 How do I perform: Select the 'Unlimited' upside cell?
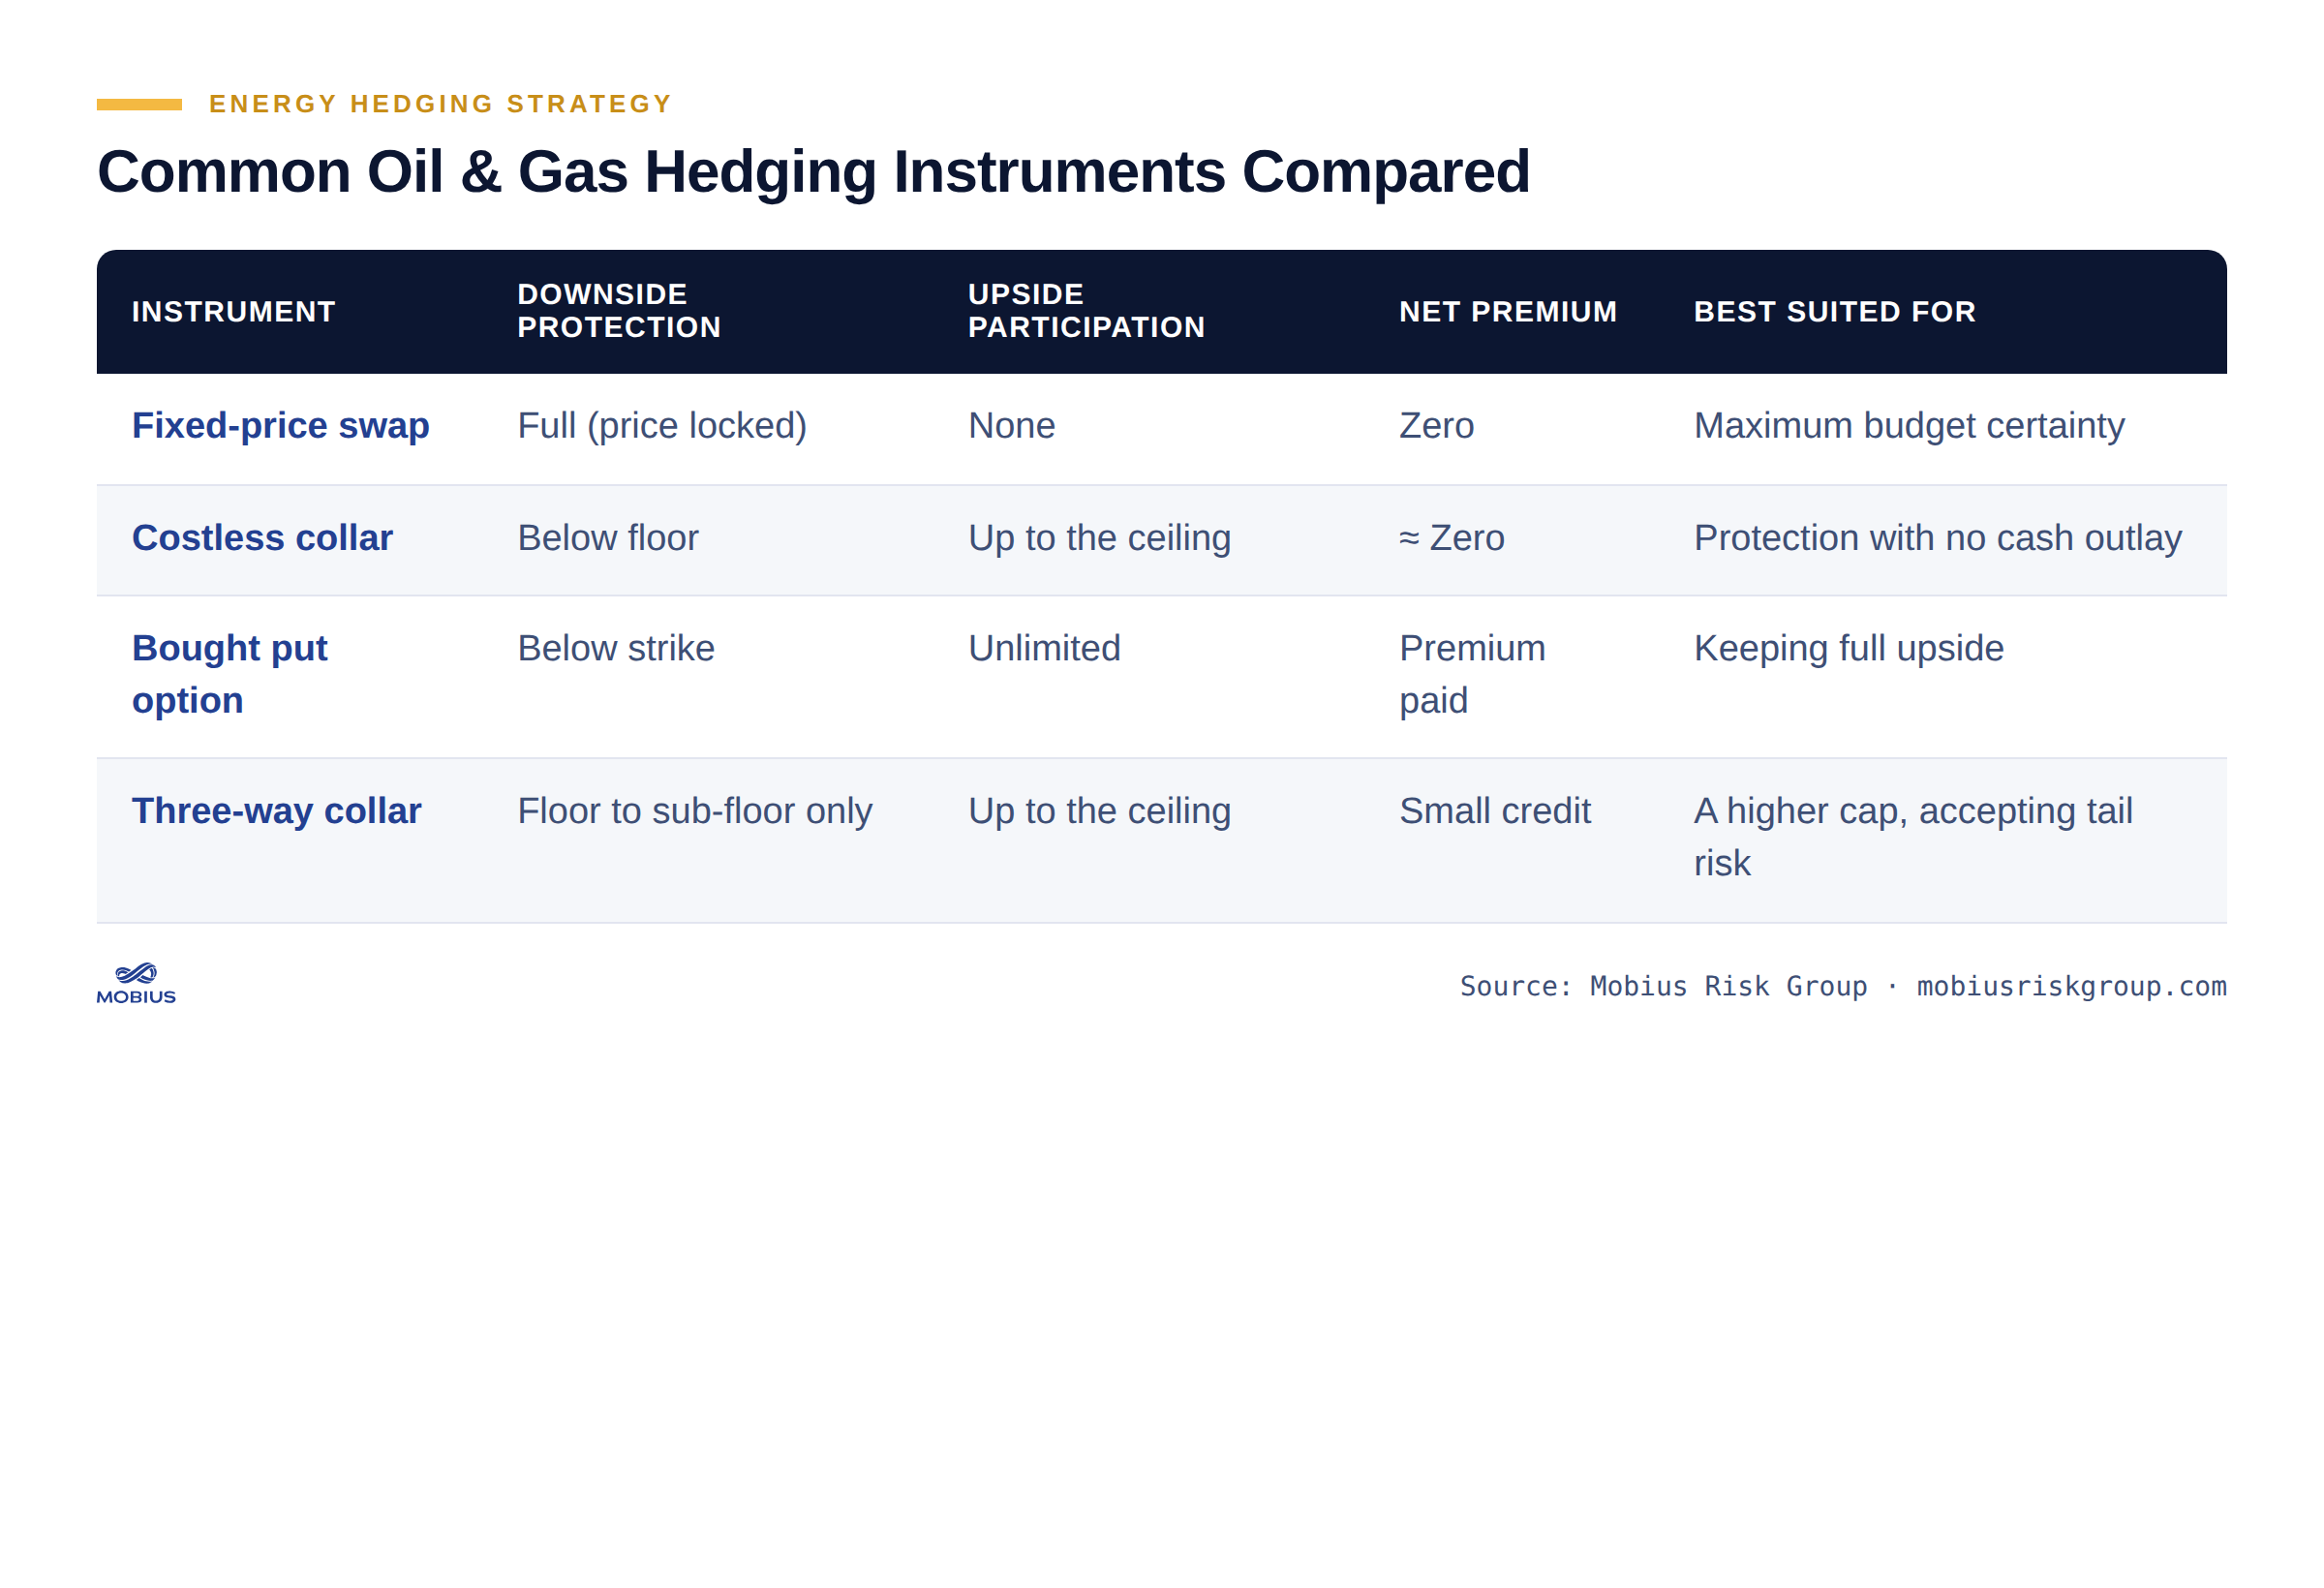[x=1044, y=648]
